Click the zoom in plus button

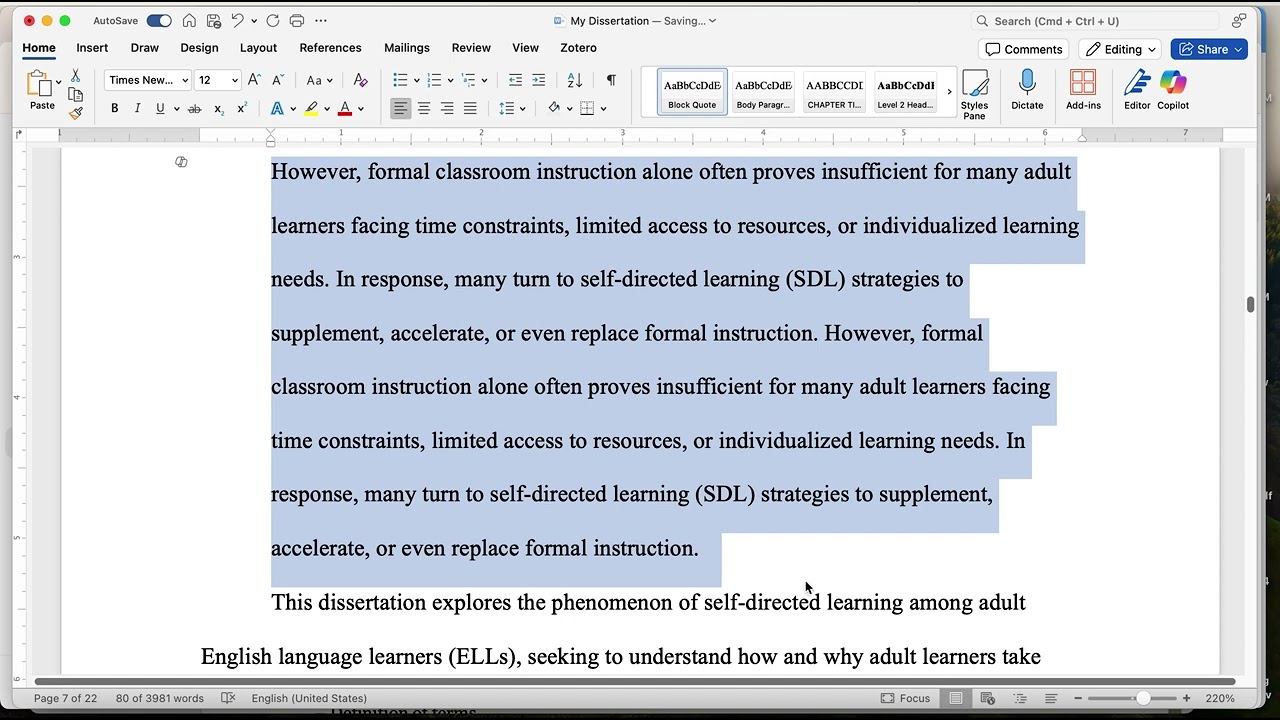click(1186, 698)
